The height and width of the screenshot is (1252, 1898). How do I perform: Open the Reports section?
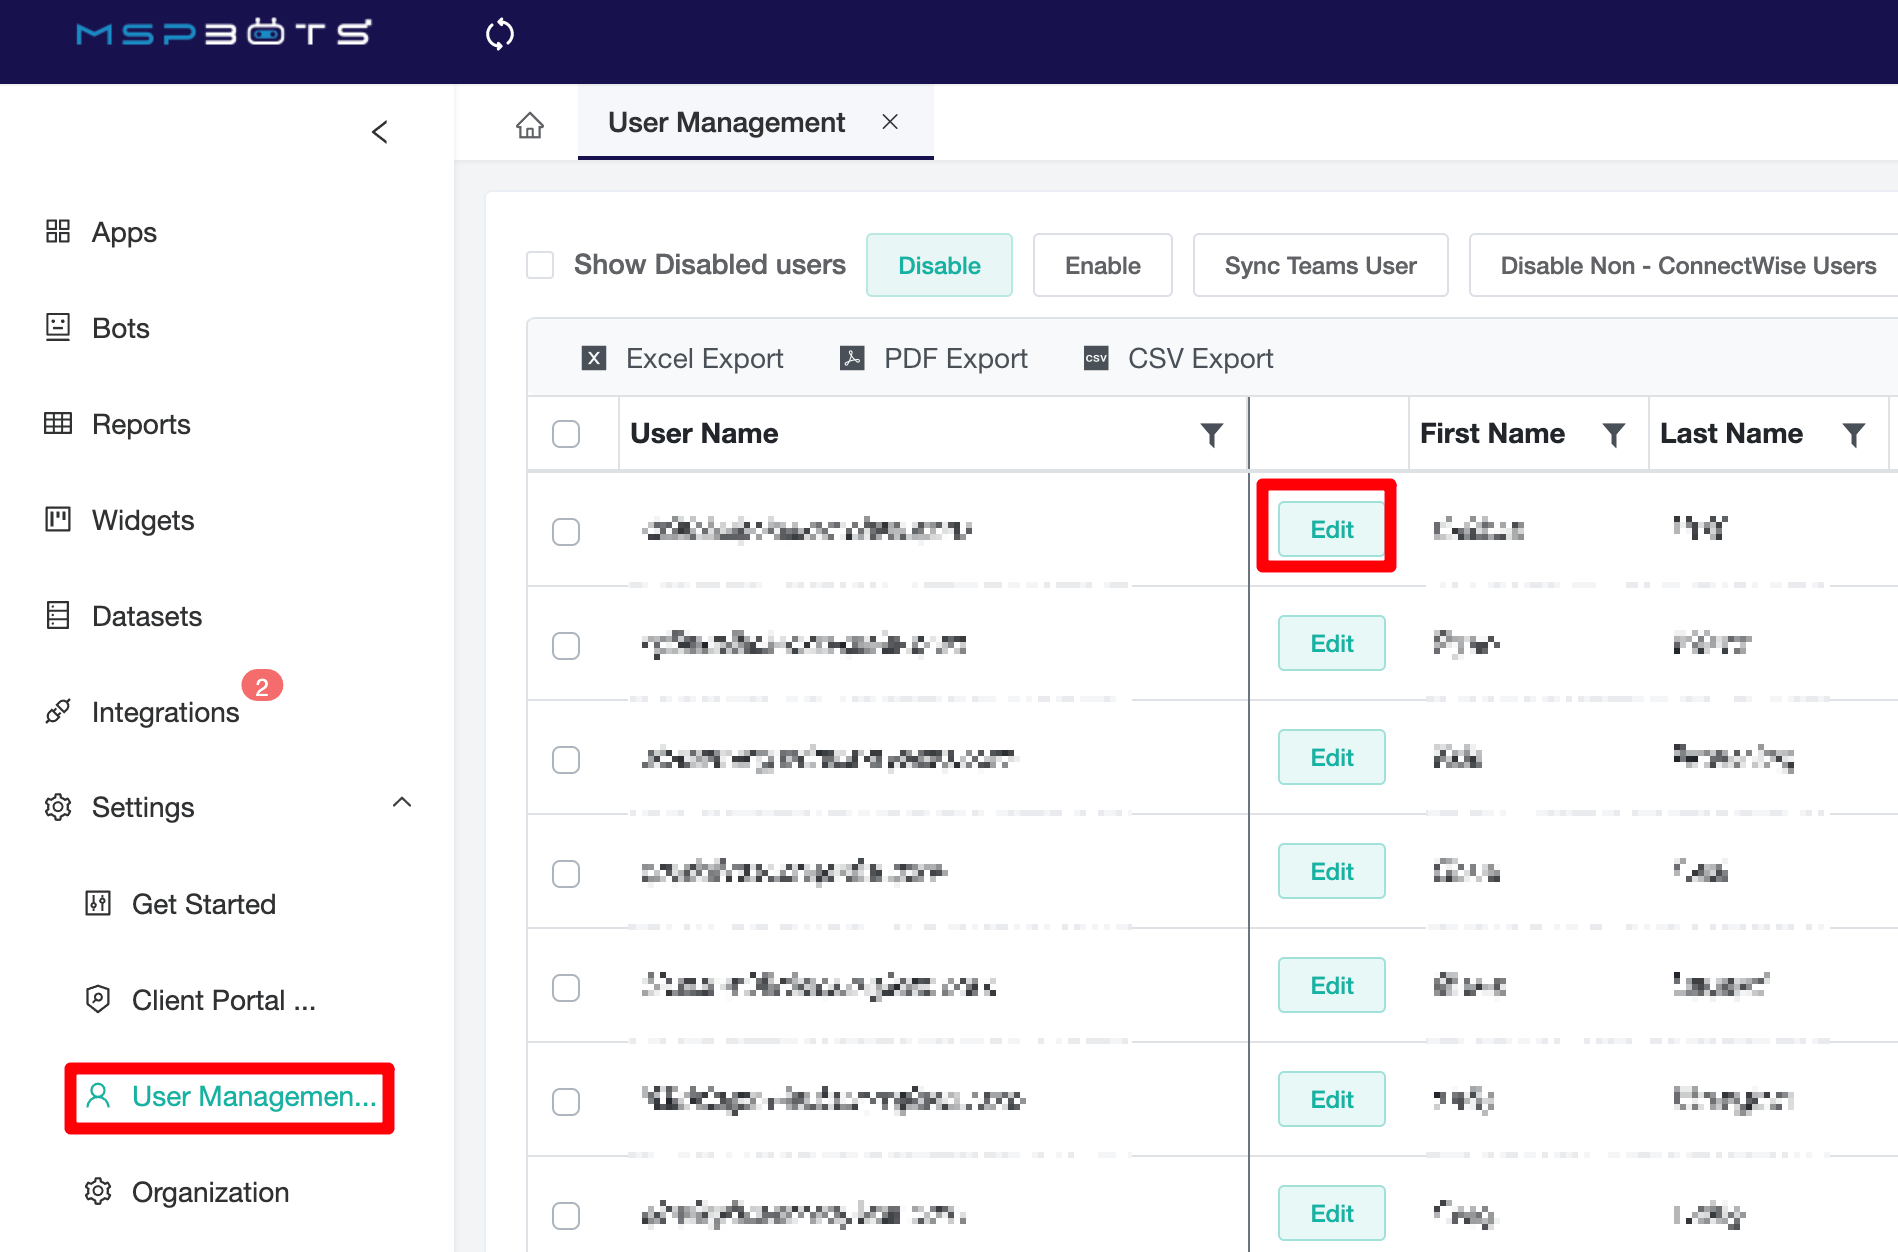coord(140,424)
